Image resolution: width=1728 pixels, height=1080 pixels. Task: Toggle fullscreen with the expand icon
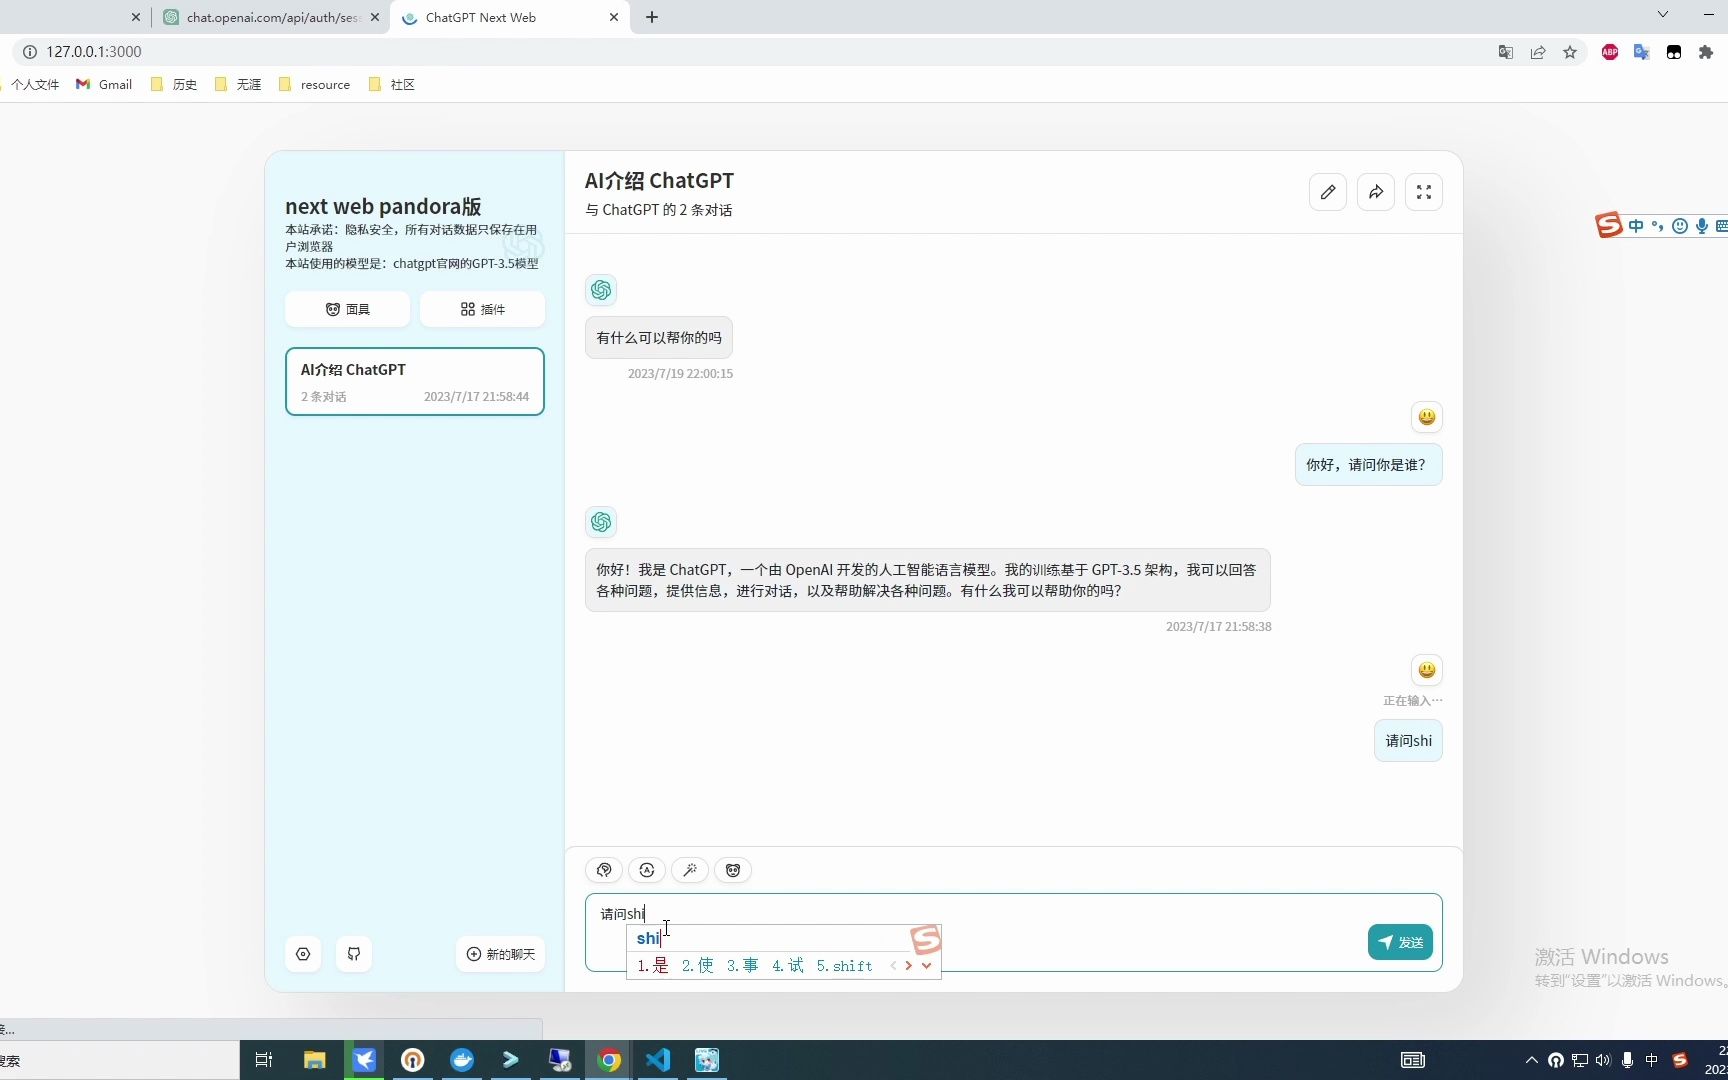coord(1424,192)
